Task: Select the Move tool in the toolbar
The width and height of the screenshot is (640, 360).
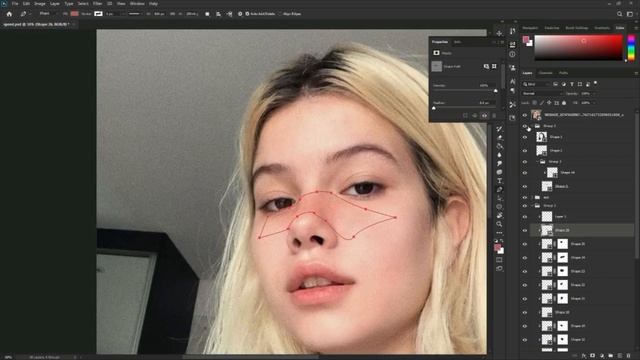Action: (499, 33)
